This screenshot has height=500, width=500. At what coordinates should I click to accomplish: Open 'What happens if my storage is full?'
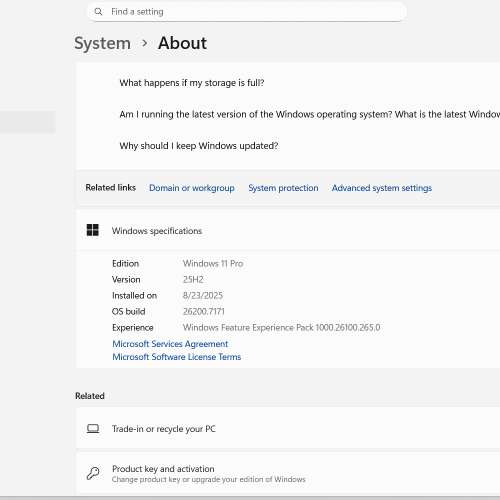coord(192,83)
